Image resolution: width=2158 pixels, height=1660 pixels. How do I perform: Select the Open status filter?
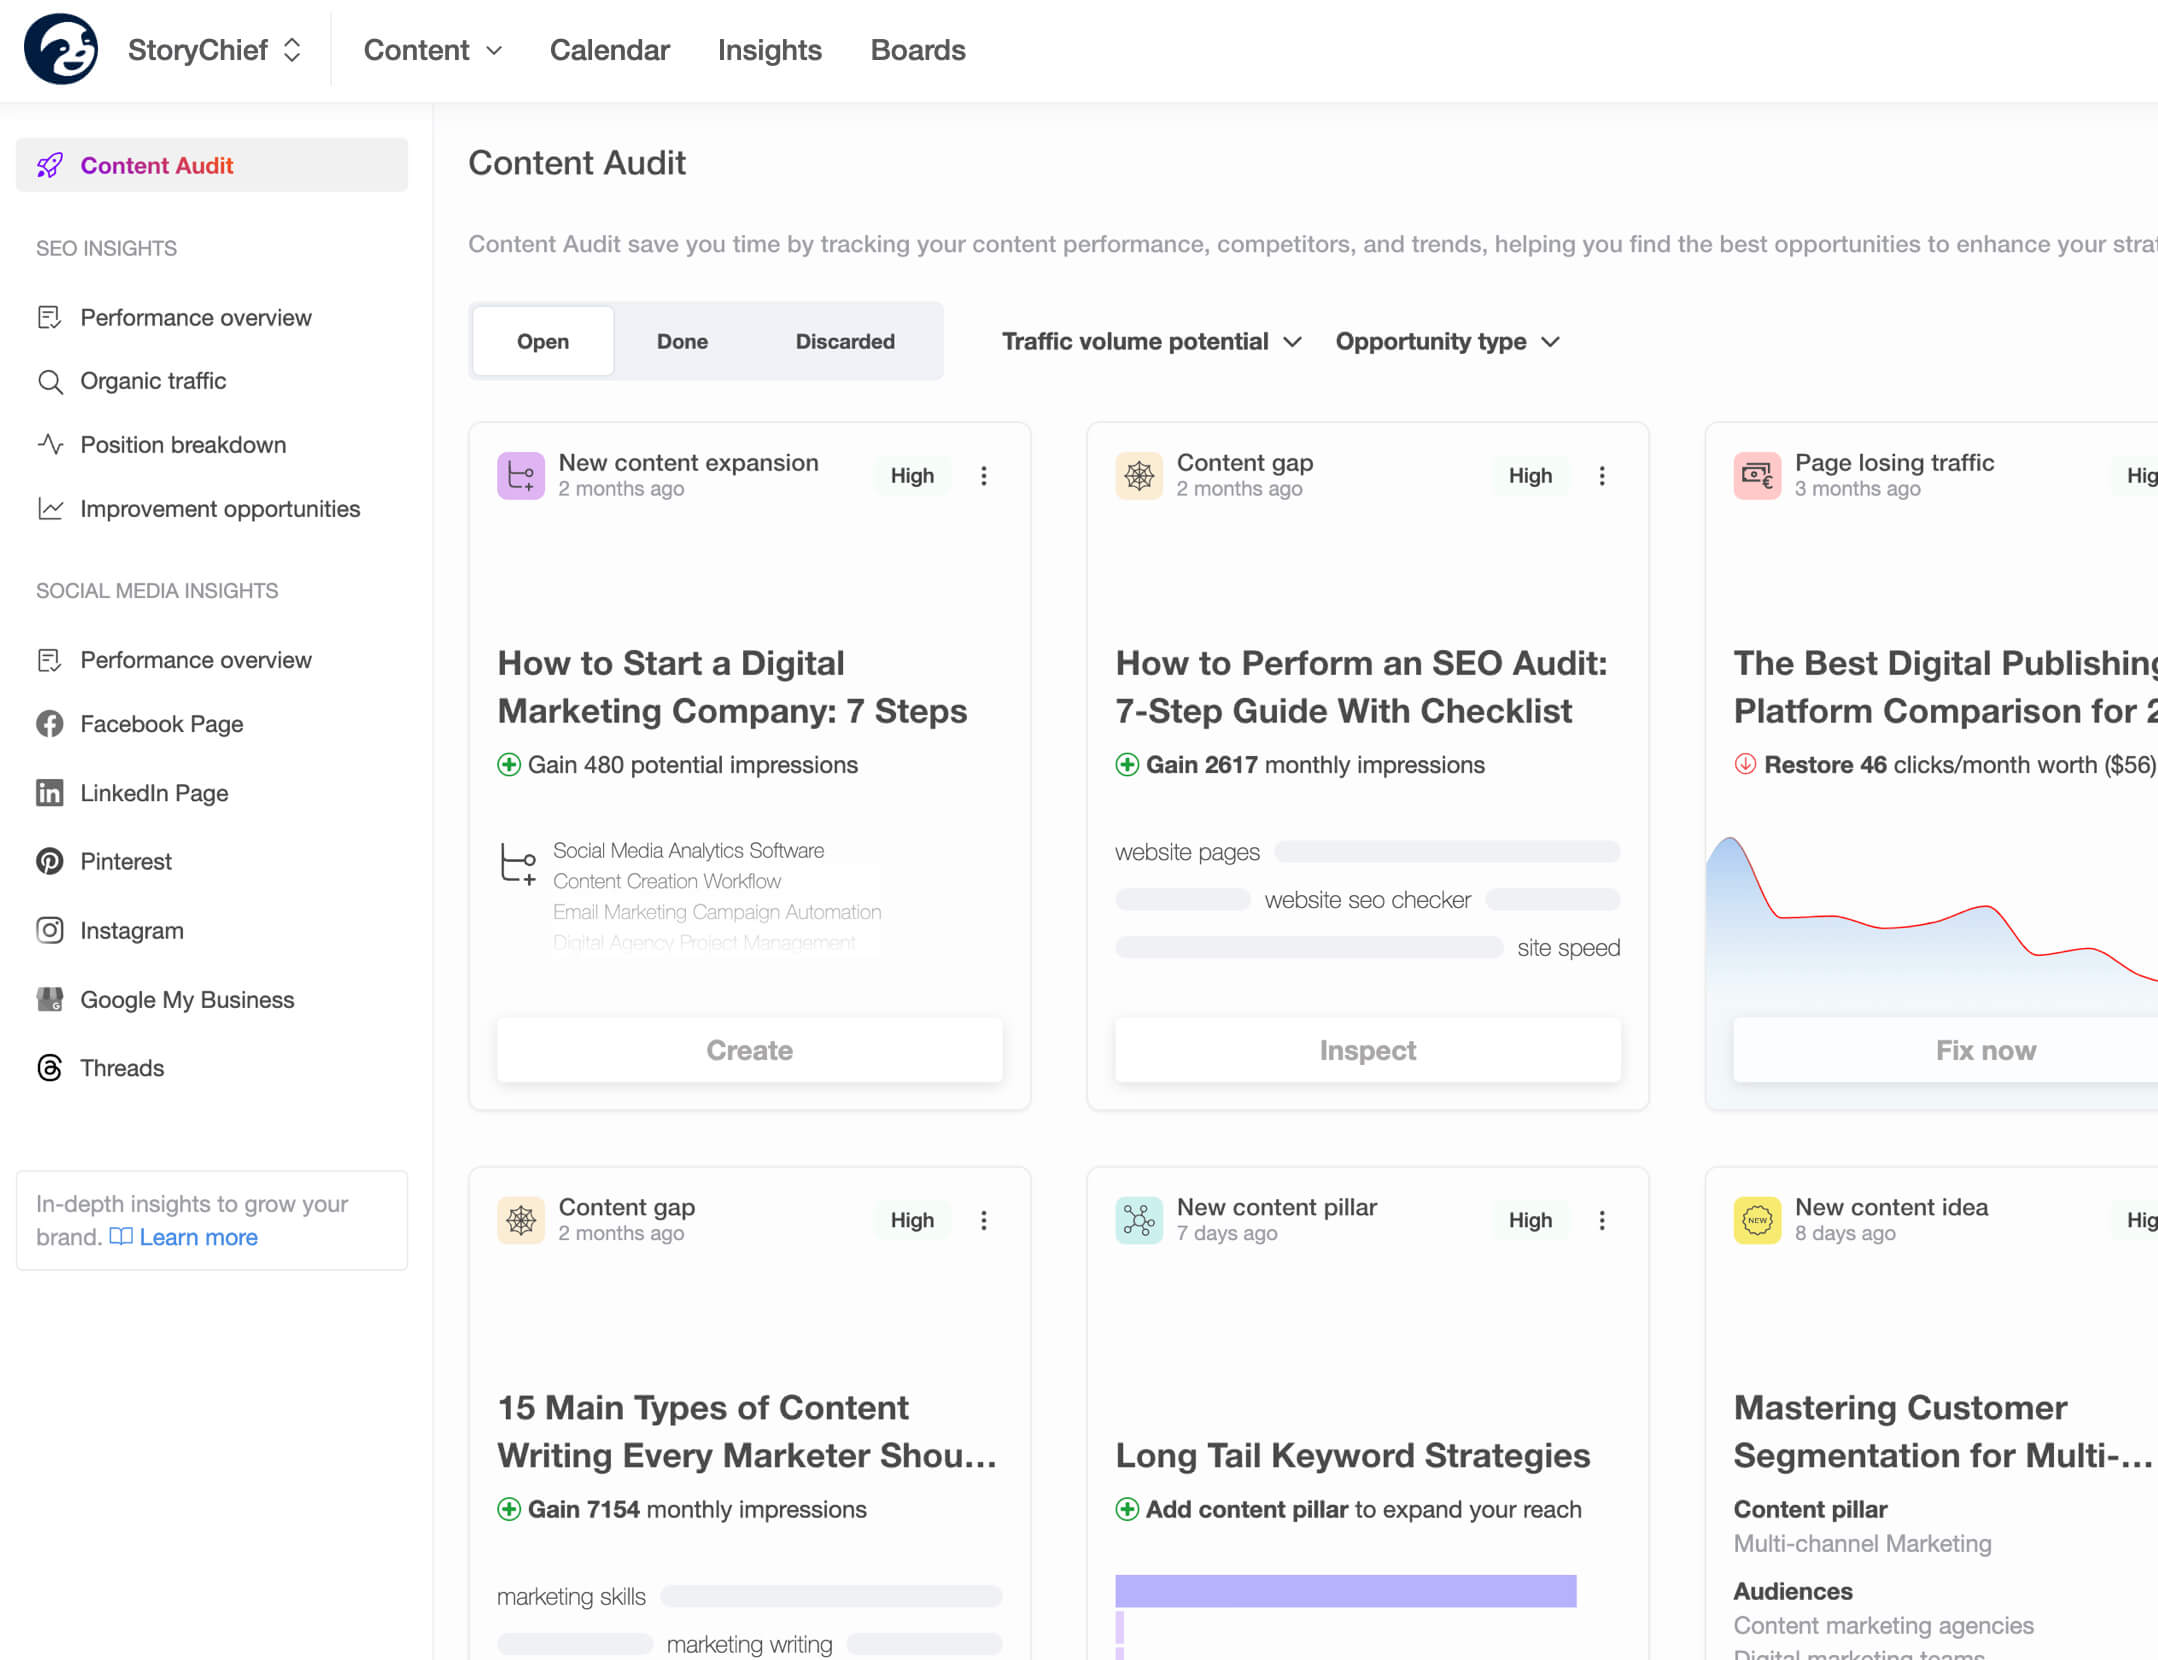[543, 342]
